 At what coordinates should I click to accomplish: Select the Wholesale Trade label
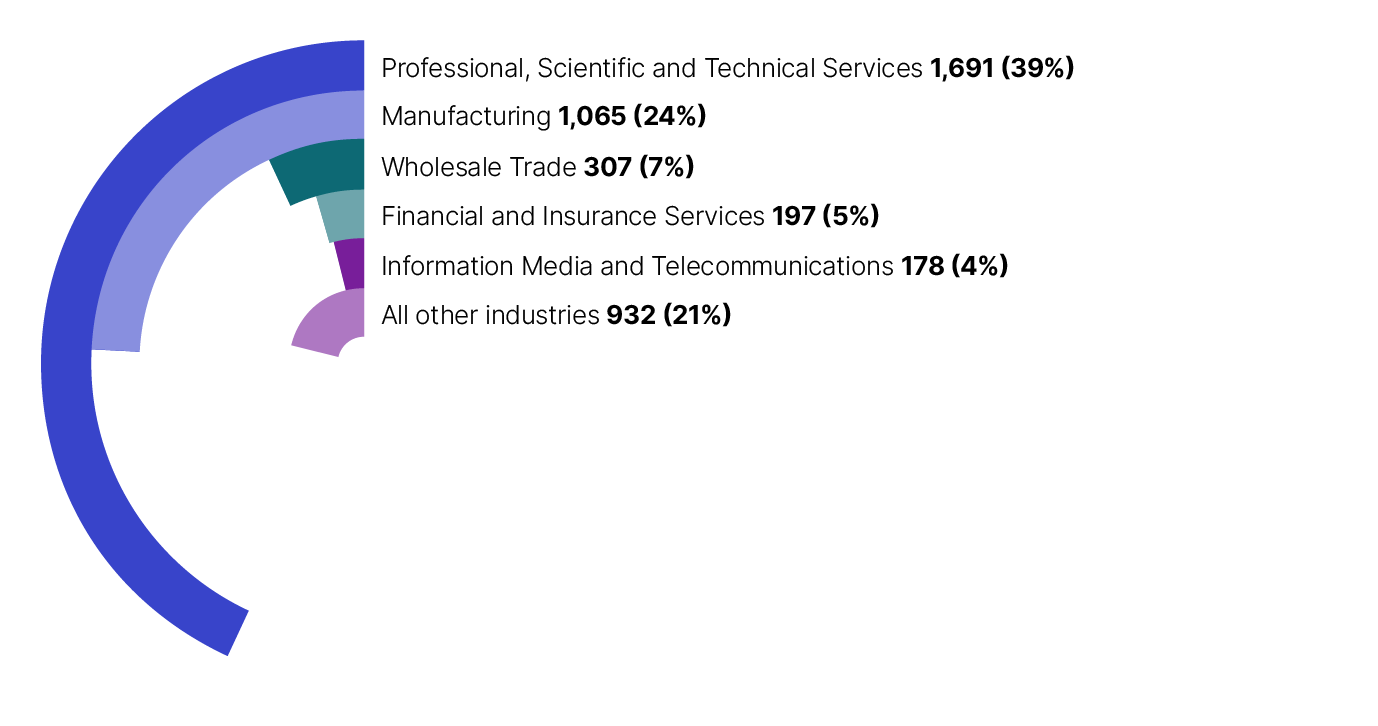479,167
